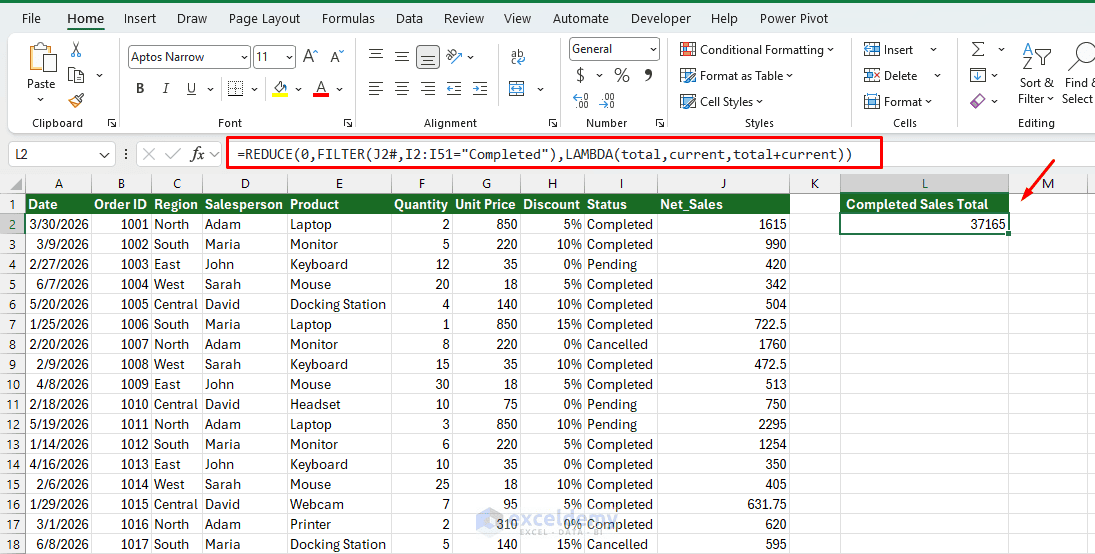Decrease font size with smaller A
The width and height of the screenshot is (1095, 554).
(337, 57)
